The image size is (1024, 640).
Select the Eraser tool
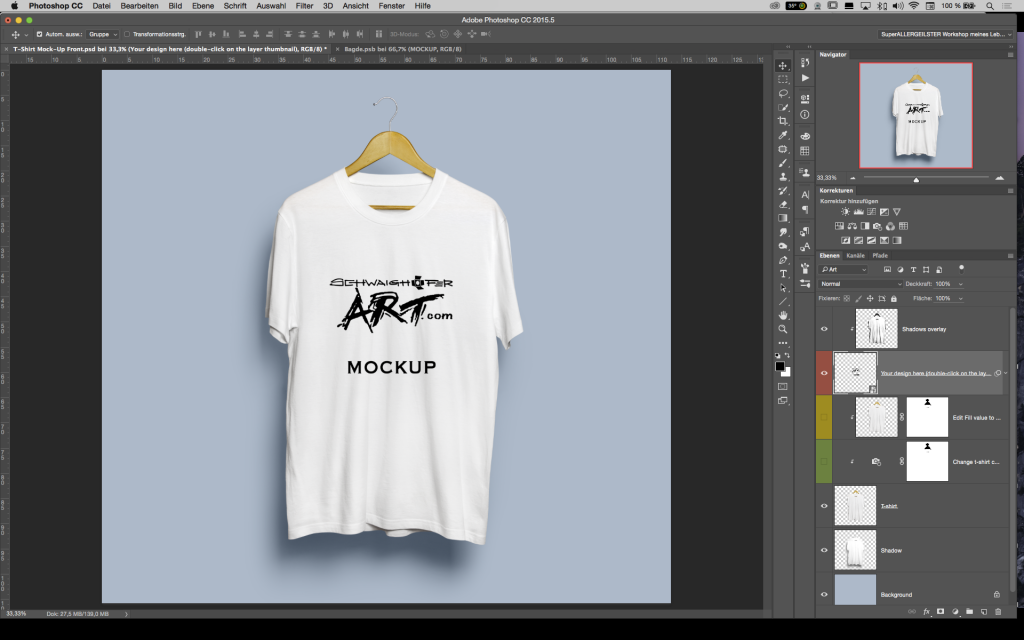click(x=783, y=204)
